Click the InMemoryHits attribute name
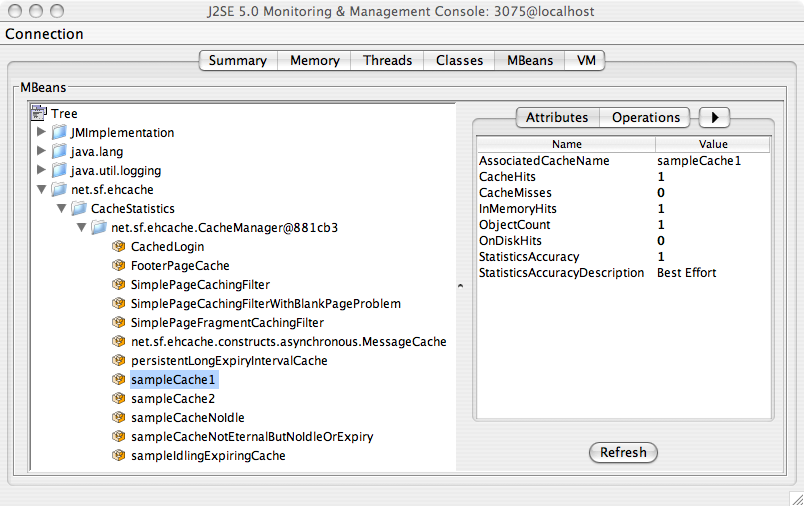Image resolution: width=804 pixels, height=506 pixels. click(517, 208)
